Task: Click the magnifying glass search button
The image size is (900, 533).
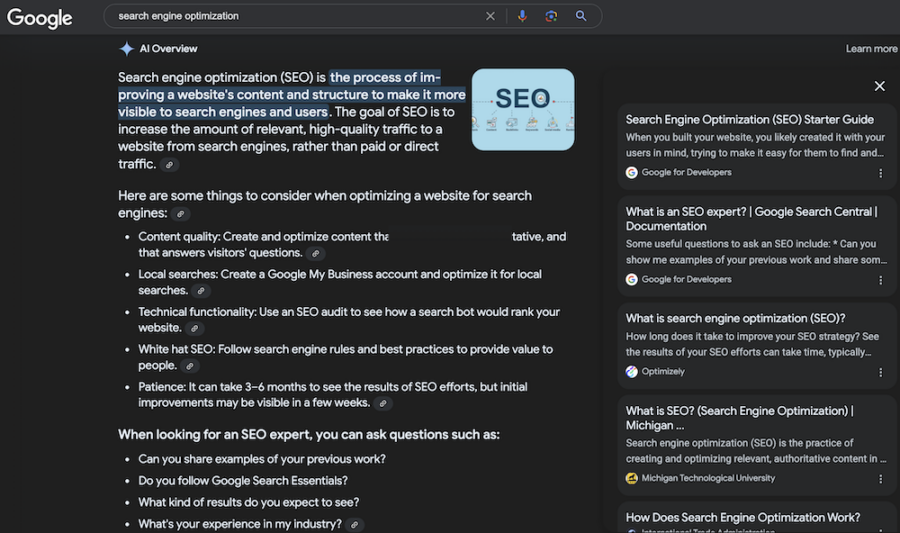Action: point(581,16)
